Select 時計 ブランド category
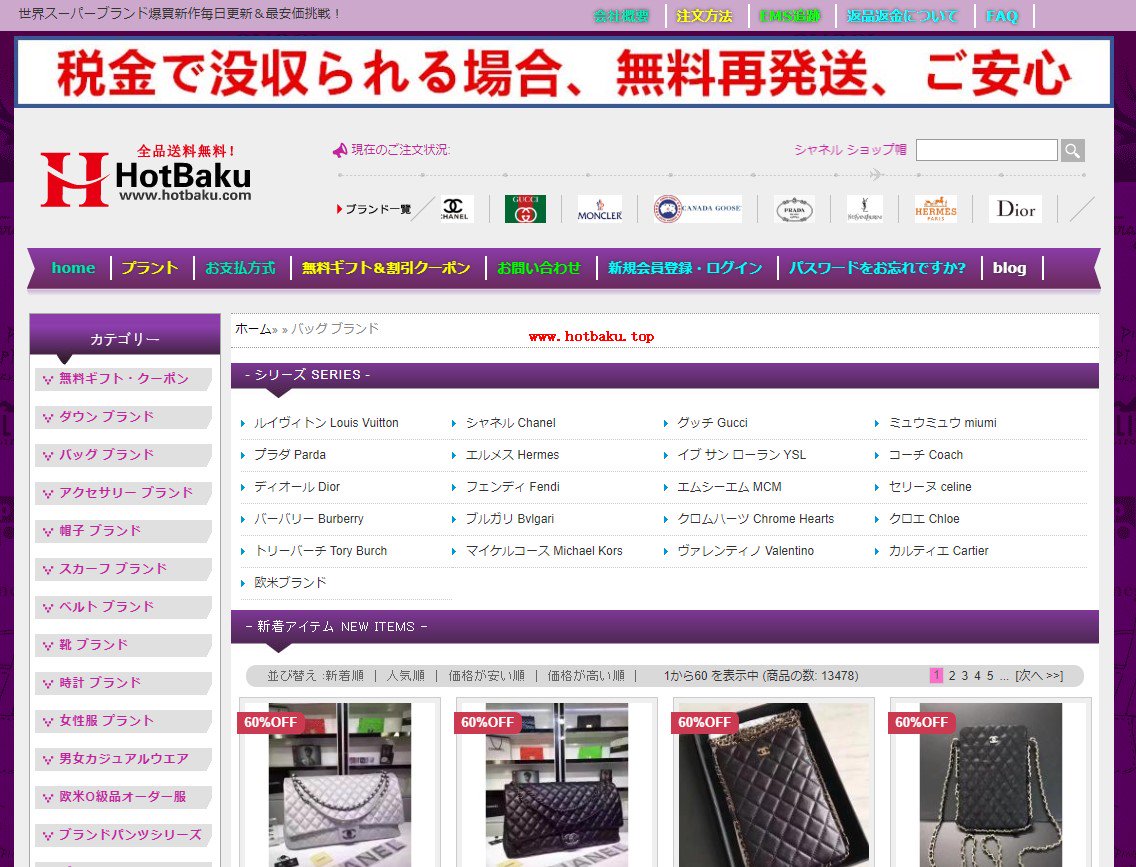The height and width of the screenshot is (867, 1136). pyautogui.click(x=123, y=683)
